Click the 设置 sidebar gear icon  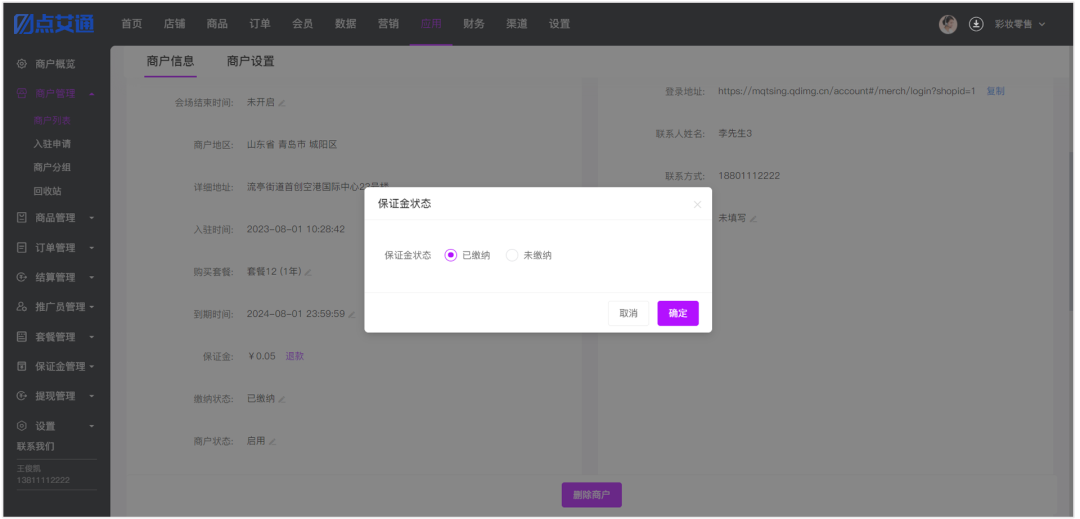[22, 426]
